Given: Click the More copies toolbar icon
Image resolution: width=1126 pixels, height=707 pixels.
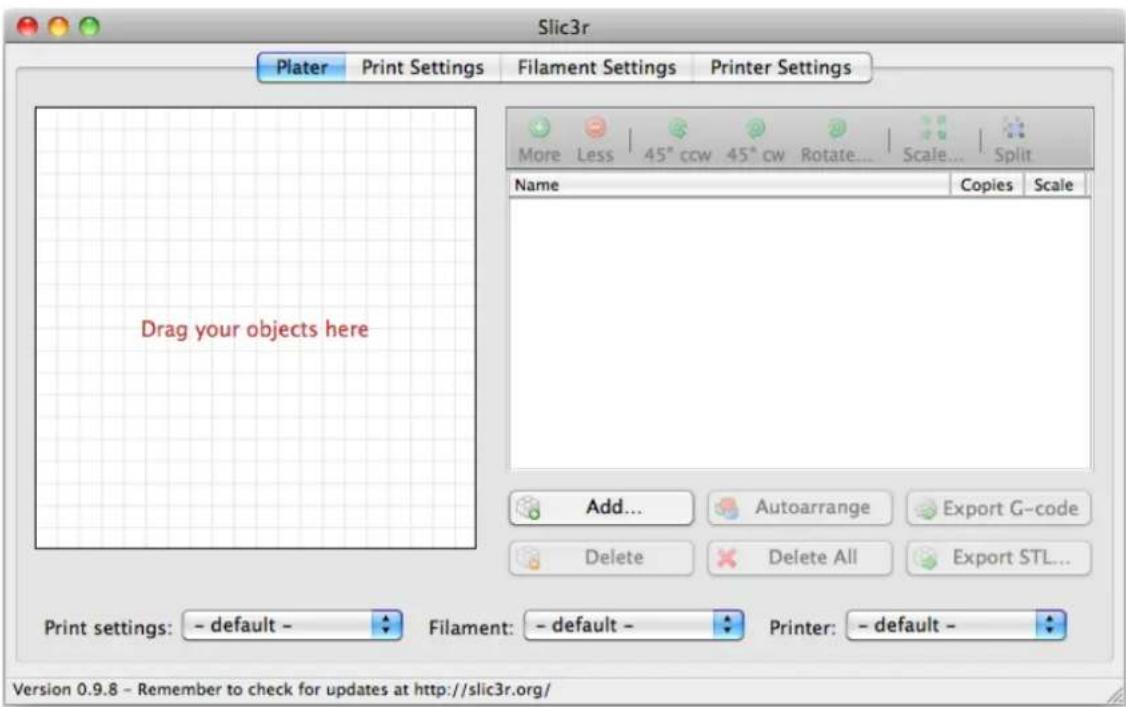Looking at the screenshot, I should tap(539, 140).
